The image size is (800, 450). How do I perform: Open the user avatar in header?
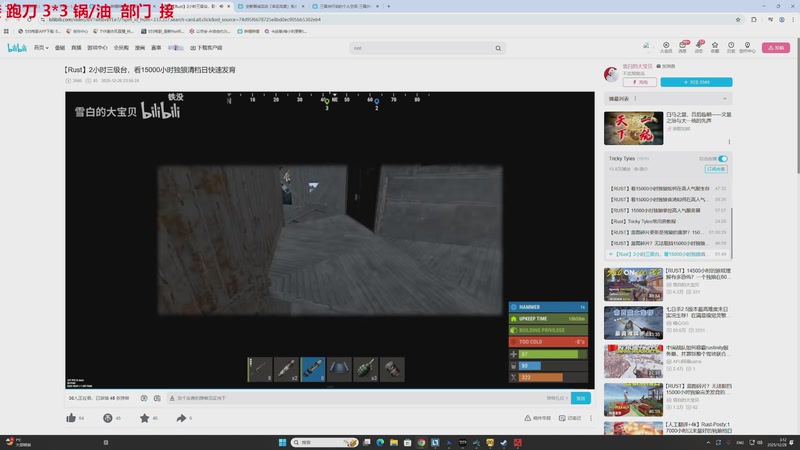pos(646,47)
